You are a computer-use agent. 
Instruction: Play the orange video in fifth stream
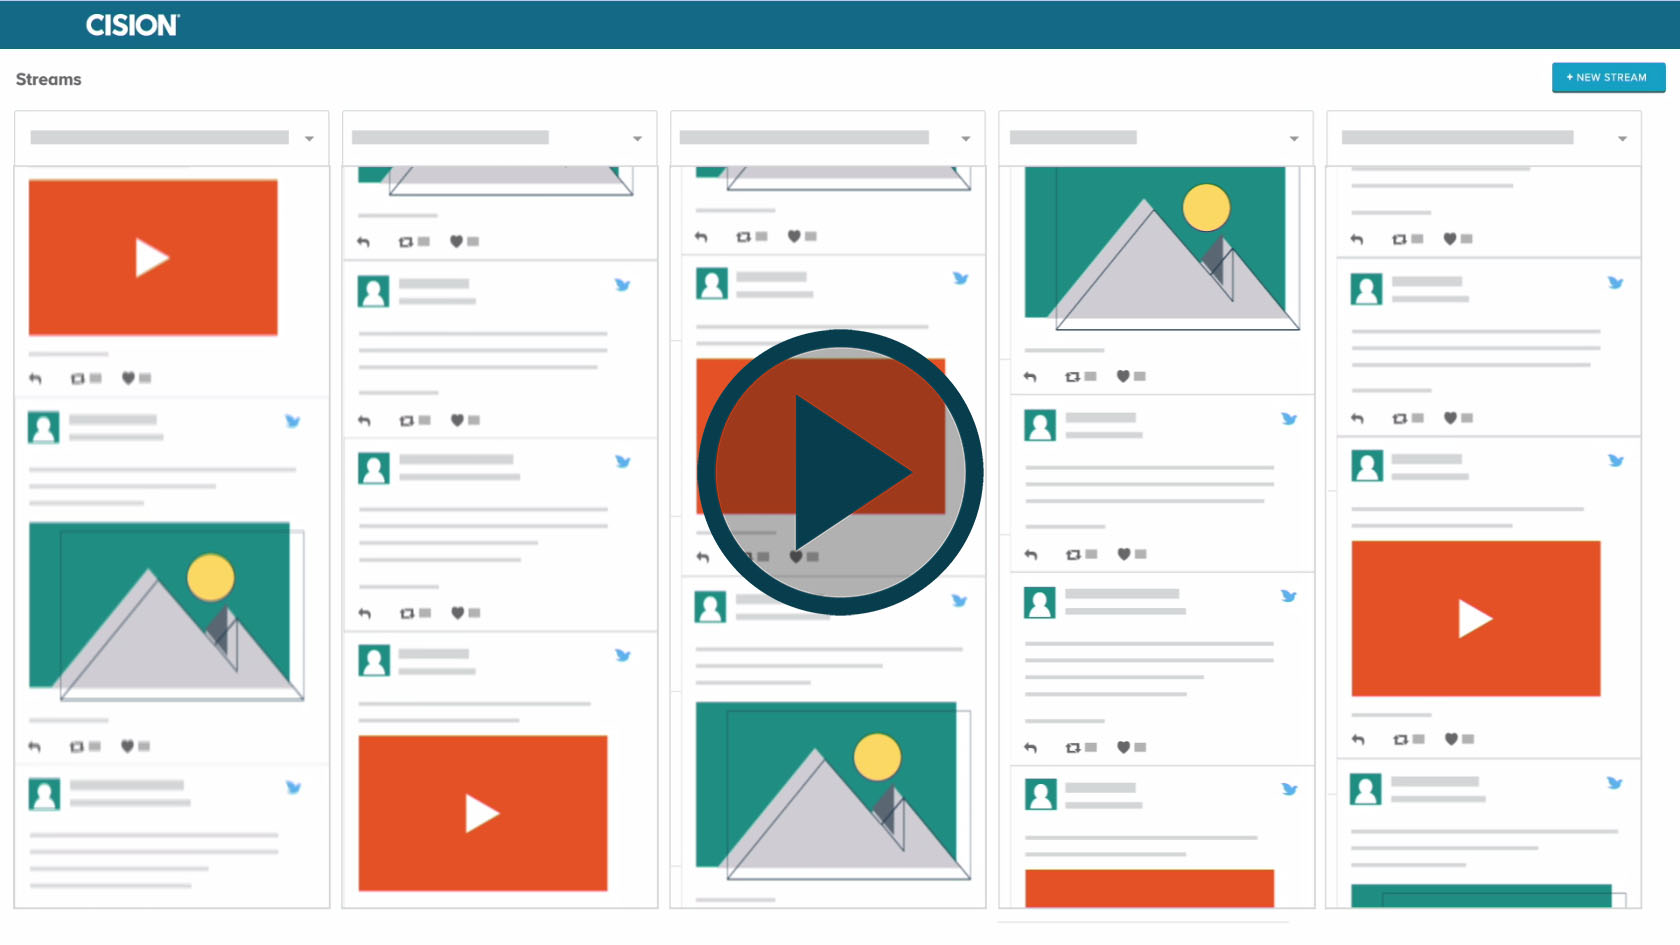[1475, 618]
